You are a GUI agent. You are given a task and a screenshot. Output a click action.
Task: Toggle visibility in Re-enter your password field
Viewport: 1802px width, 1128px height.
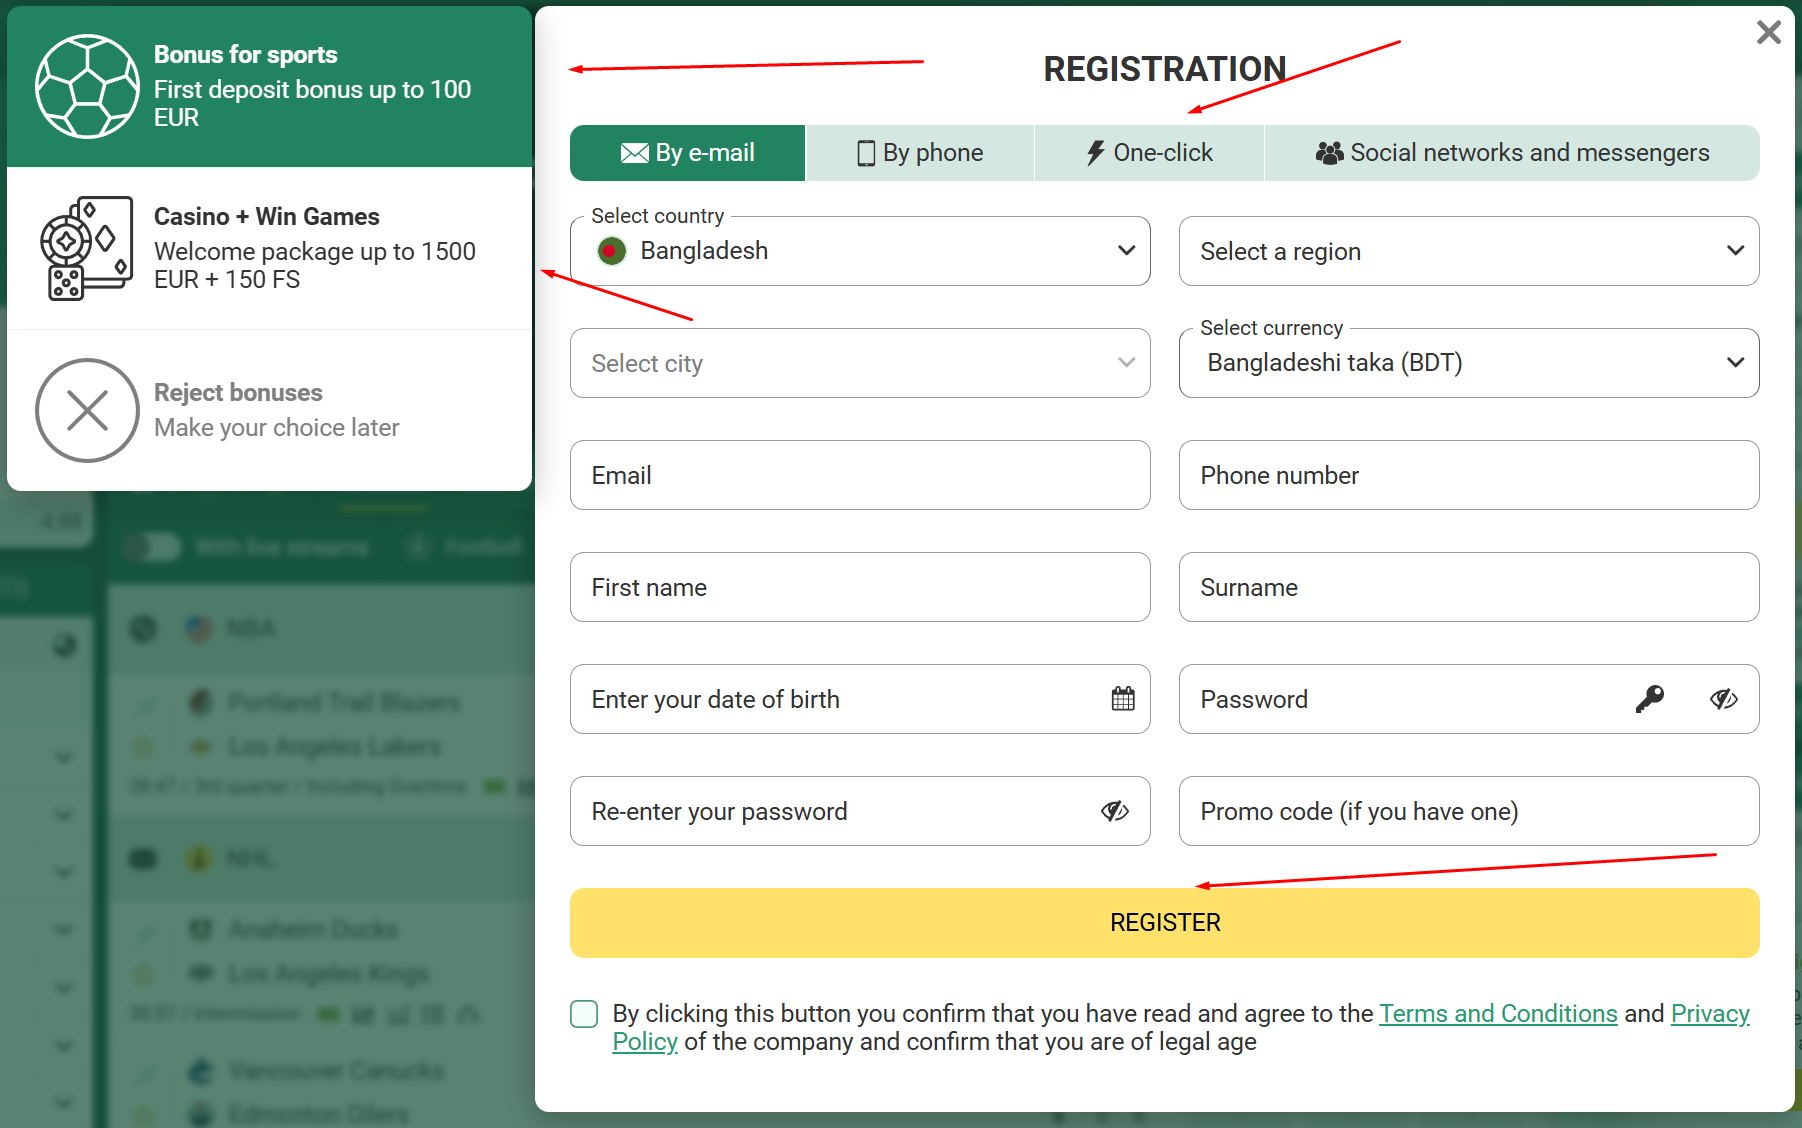pyautogui.click(x=1114, y=811)
